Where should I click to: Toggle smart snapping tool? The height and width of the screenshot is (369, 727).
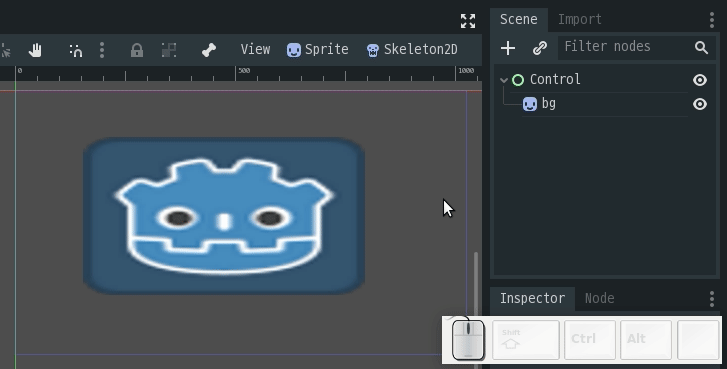click(x=76, y=50)
